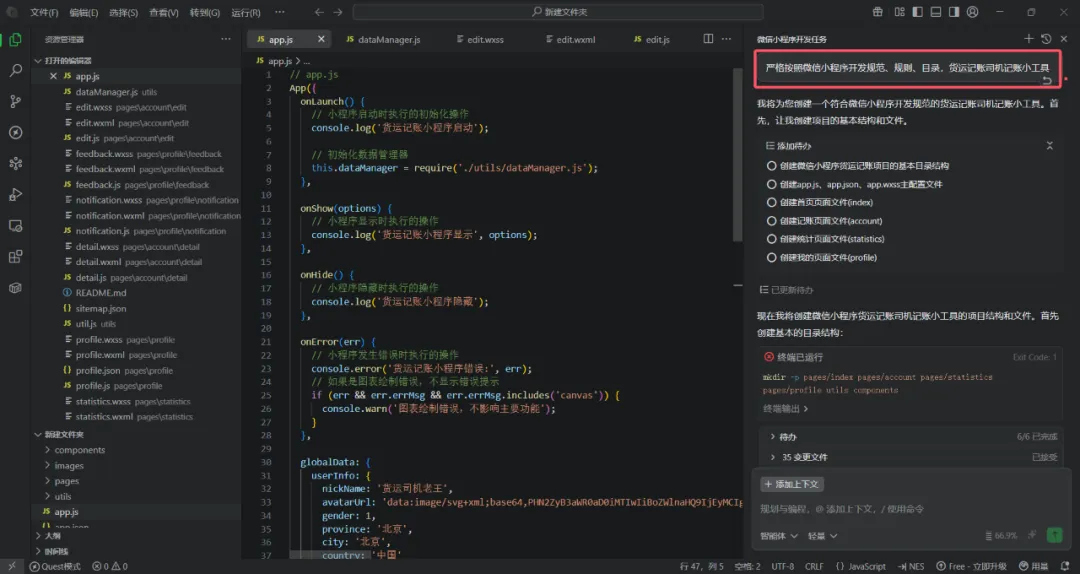Click the cube icon at activity bar bottom
1080x574 pixels.
coord(15,288)
